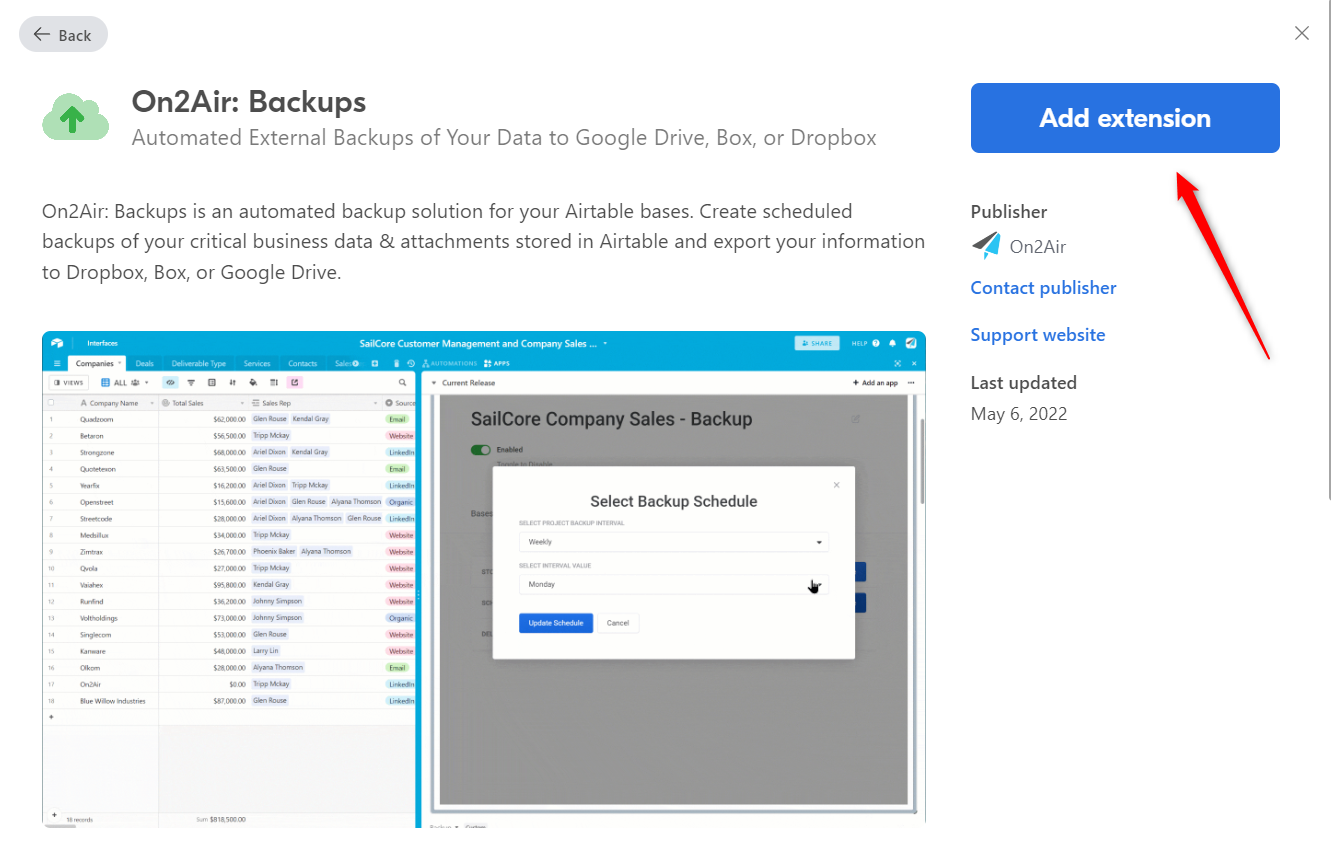Click the hamburger menu icon beside Companies tab
This screenshot has width=1331, height=854.
(x=57, y=364)
